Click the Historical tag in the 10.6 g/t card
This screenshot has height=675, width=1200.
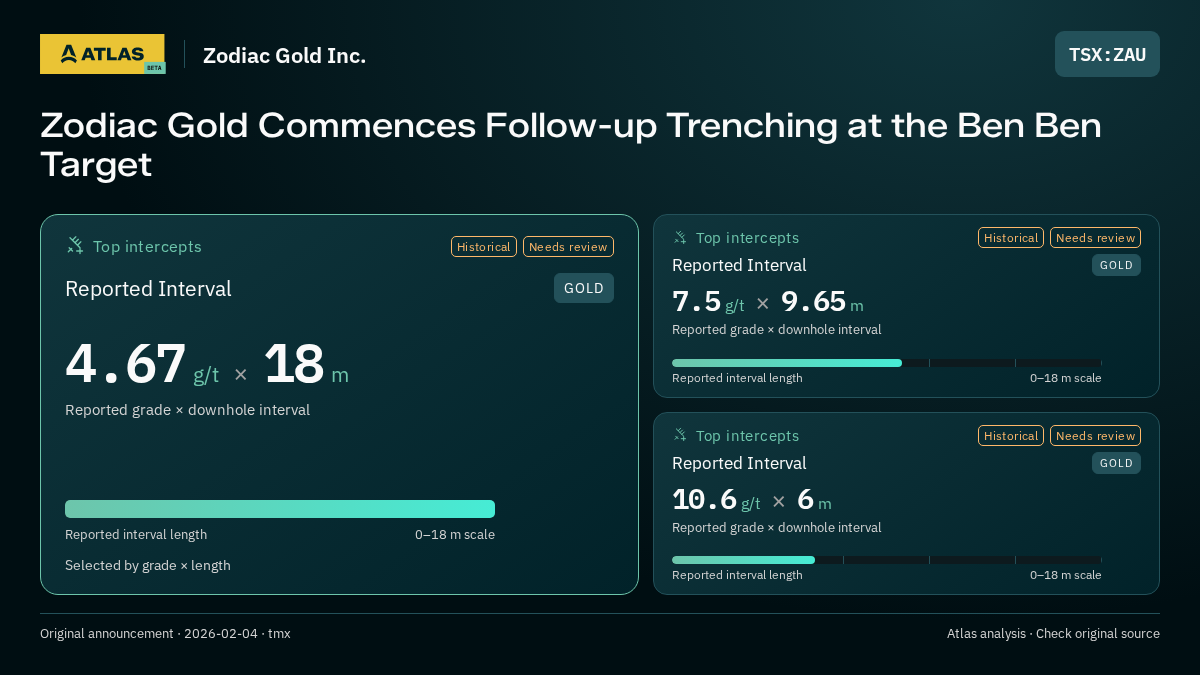tap(1011, 435)
